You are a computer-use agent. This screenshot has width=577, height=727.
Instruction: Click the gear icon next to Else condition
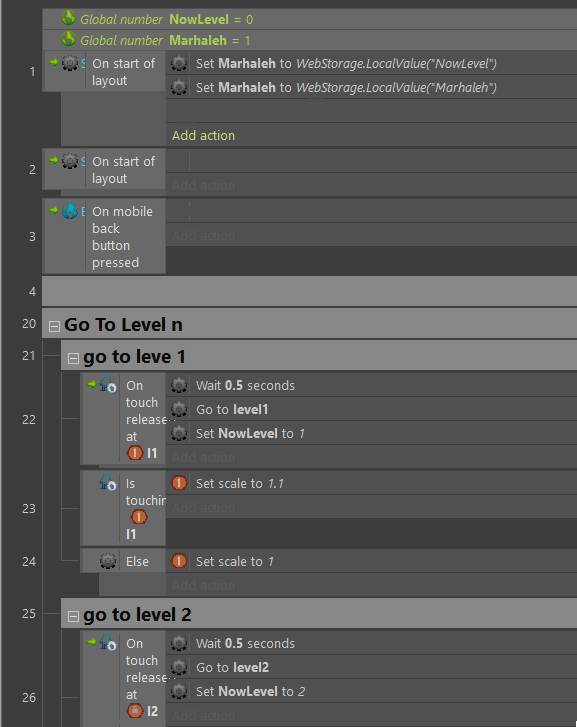pos(108,561)
